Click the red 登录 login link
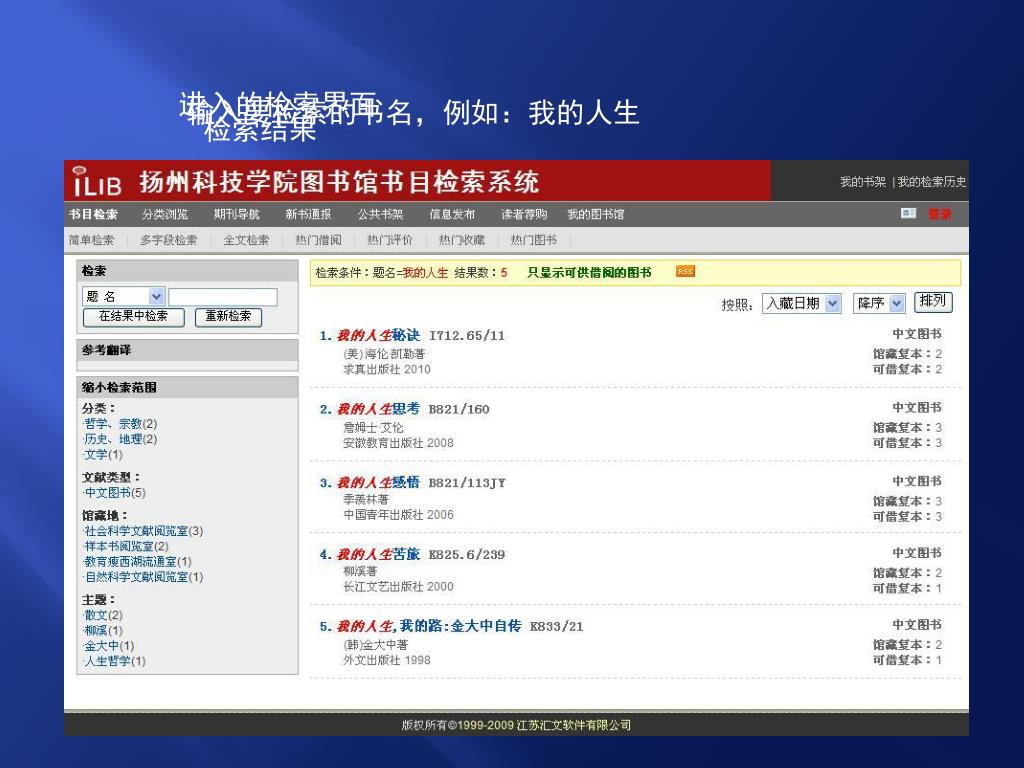Viewport: 1024px width, 768px height. (x=940, y=214)
